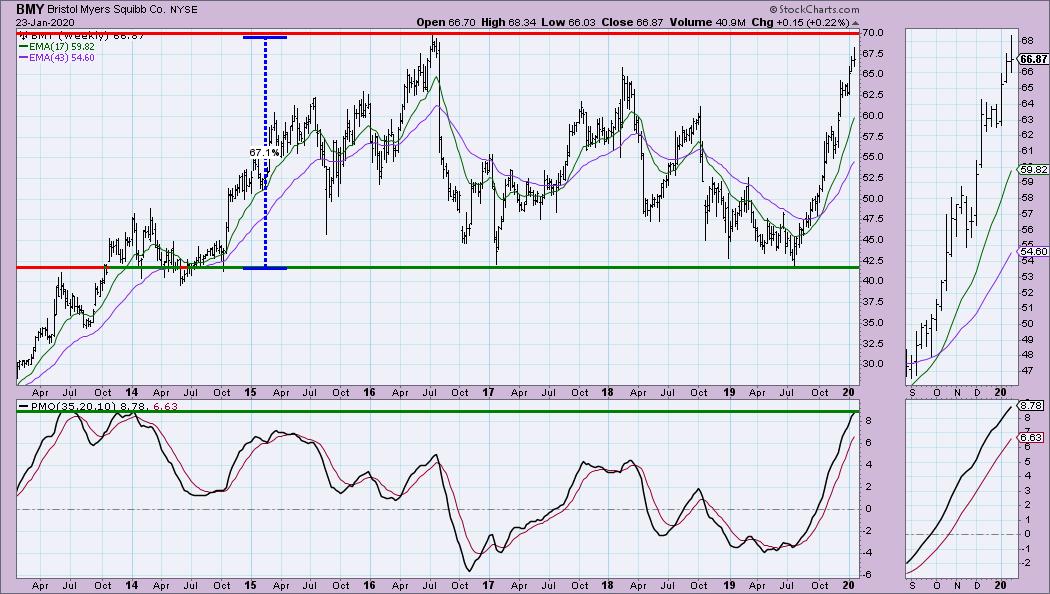Click the boxed 54.60 EMA tag in the zoom panel
This screenshot has height=594, width=1050.
tap(1032, 252)
